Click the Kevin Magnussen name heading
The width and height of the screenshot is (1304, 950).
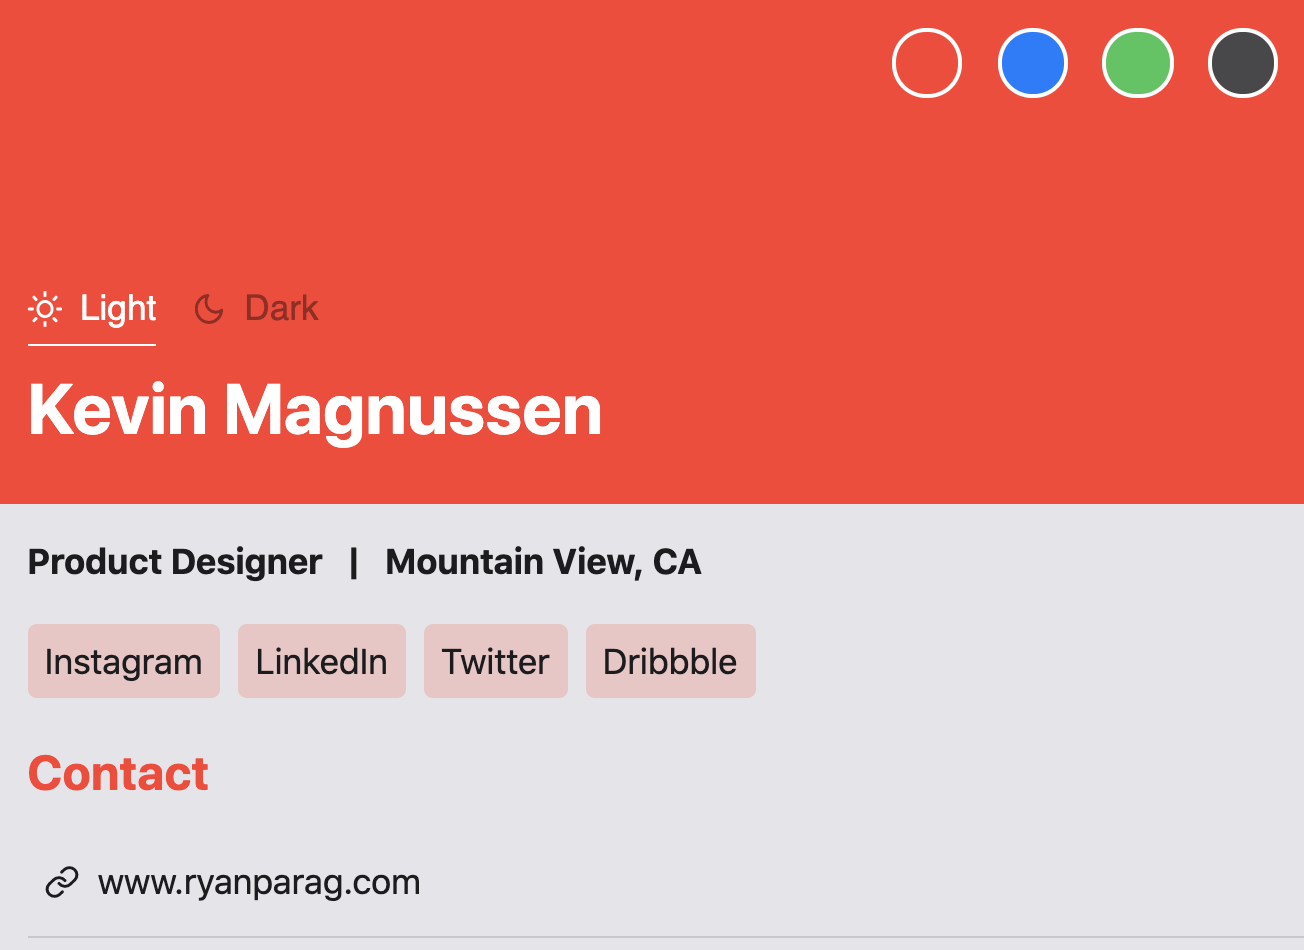[315, 410]
